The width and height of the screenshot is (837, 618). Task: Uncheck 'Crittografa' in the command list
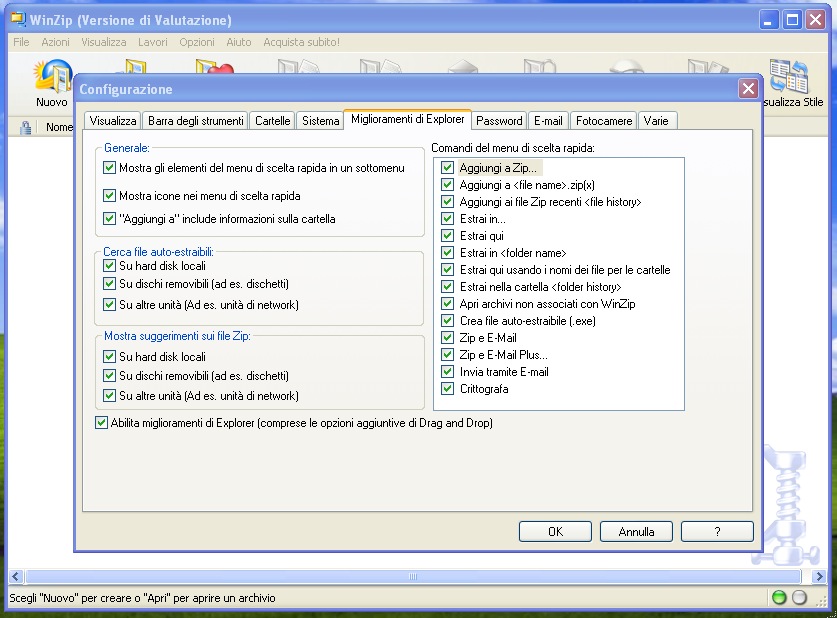[448, 389]
